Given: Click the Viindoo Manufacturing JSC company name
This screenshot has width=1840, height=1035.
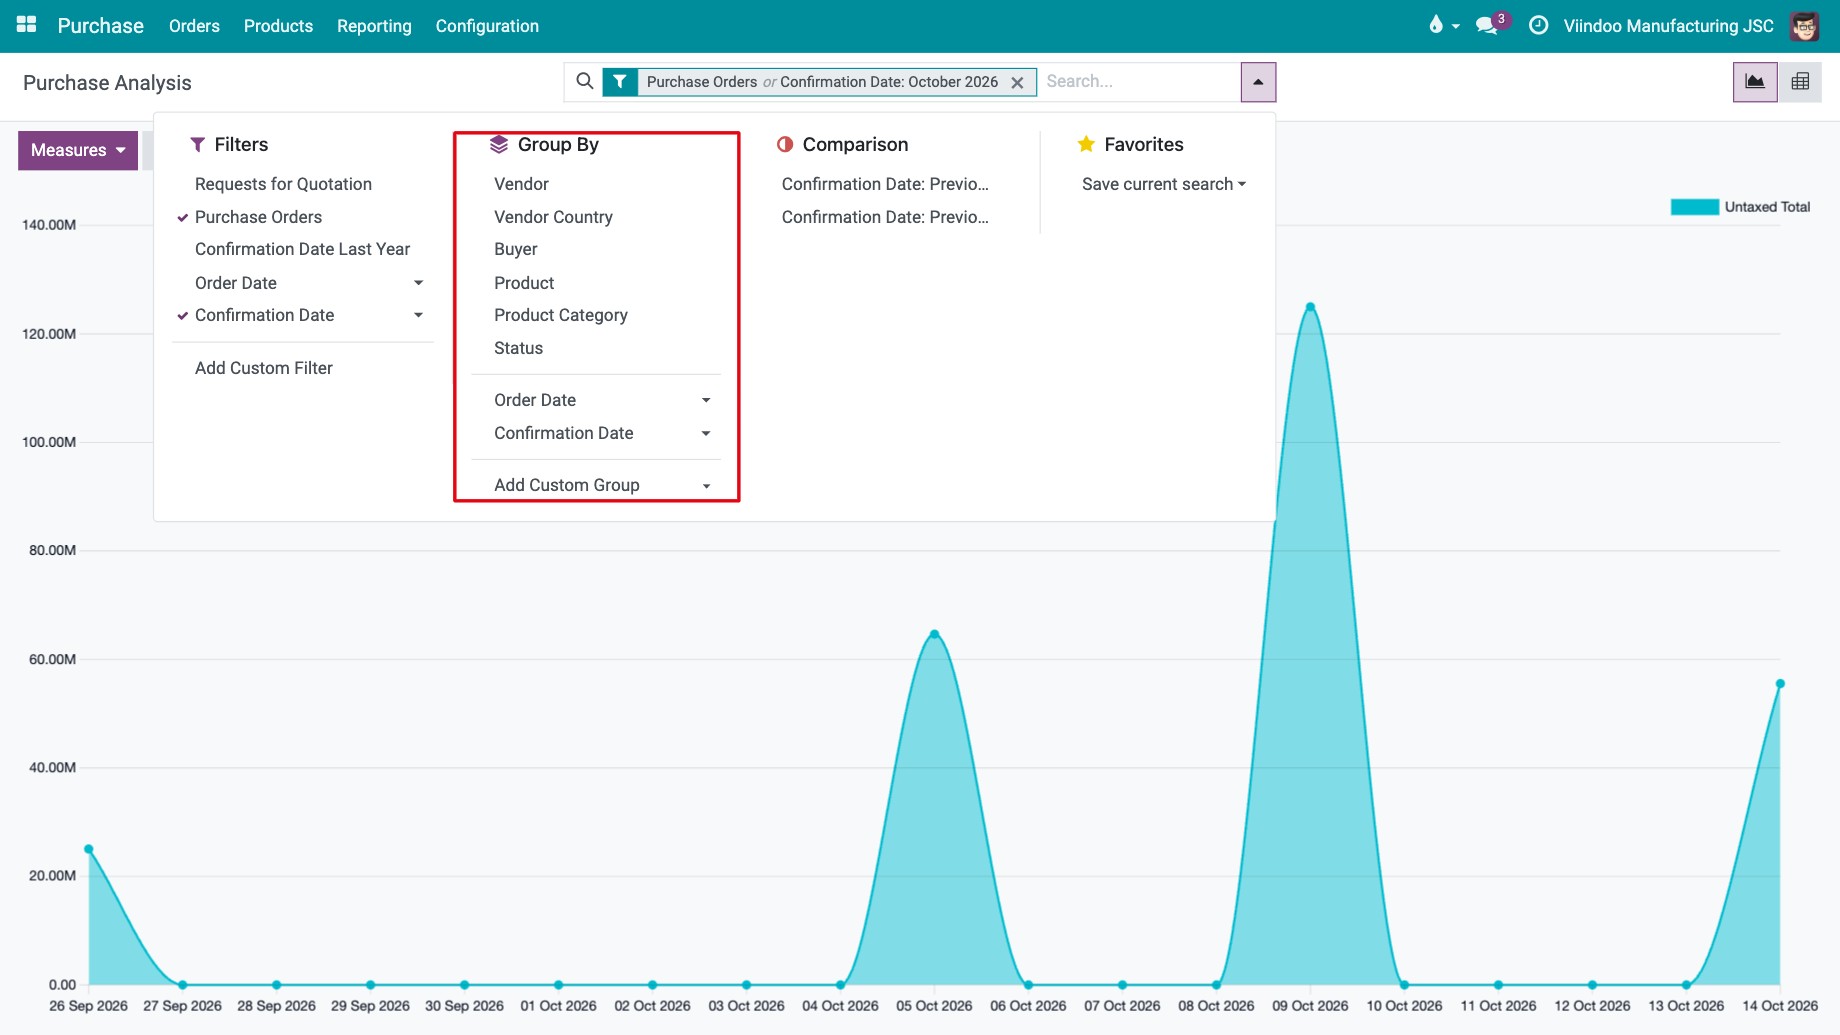Looking at the screenshot, I should [1668, 26].
